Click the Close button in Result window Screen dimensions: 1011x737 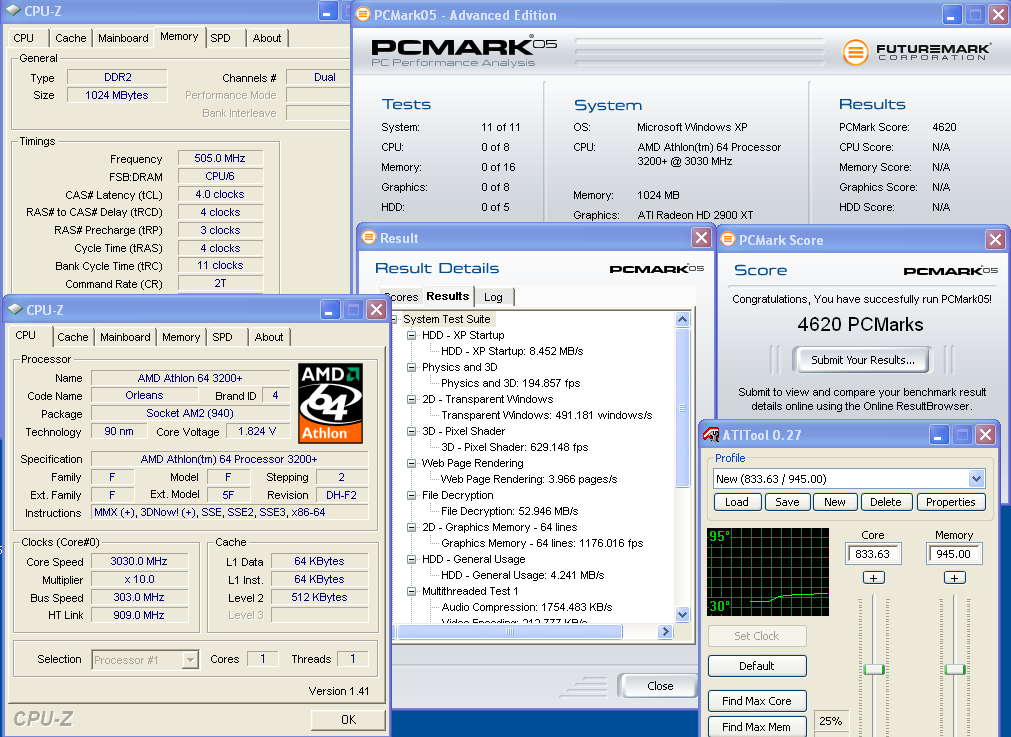[x=658, y=686]
